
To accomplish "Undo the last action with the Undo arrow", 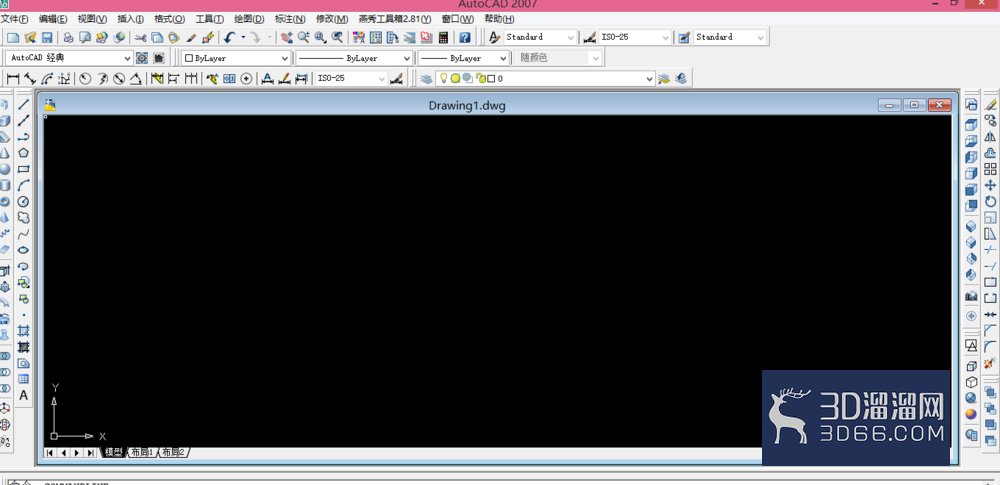I will tap(230, 38).
